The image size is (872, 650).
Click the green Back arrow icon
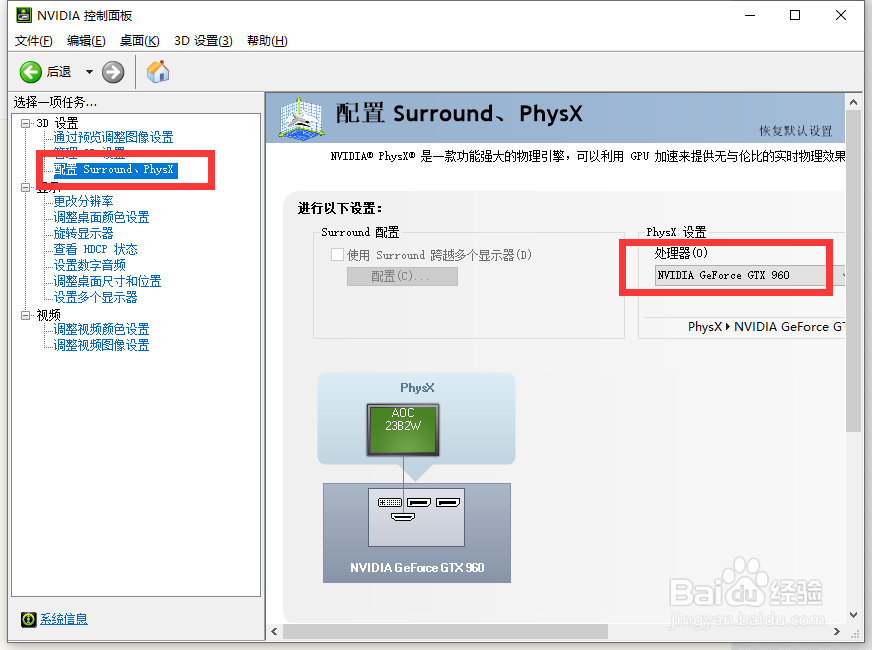click(x=31, y=72)
